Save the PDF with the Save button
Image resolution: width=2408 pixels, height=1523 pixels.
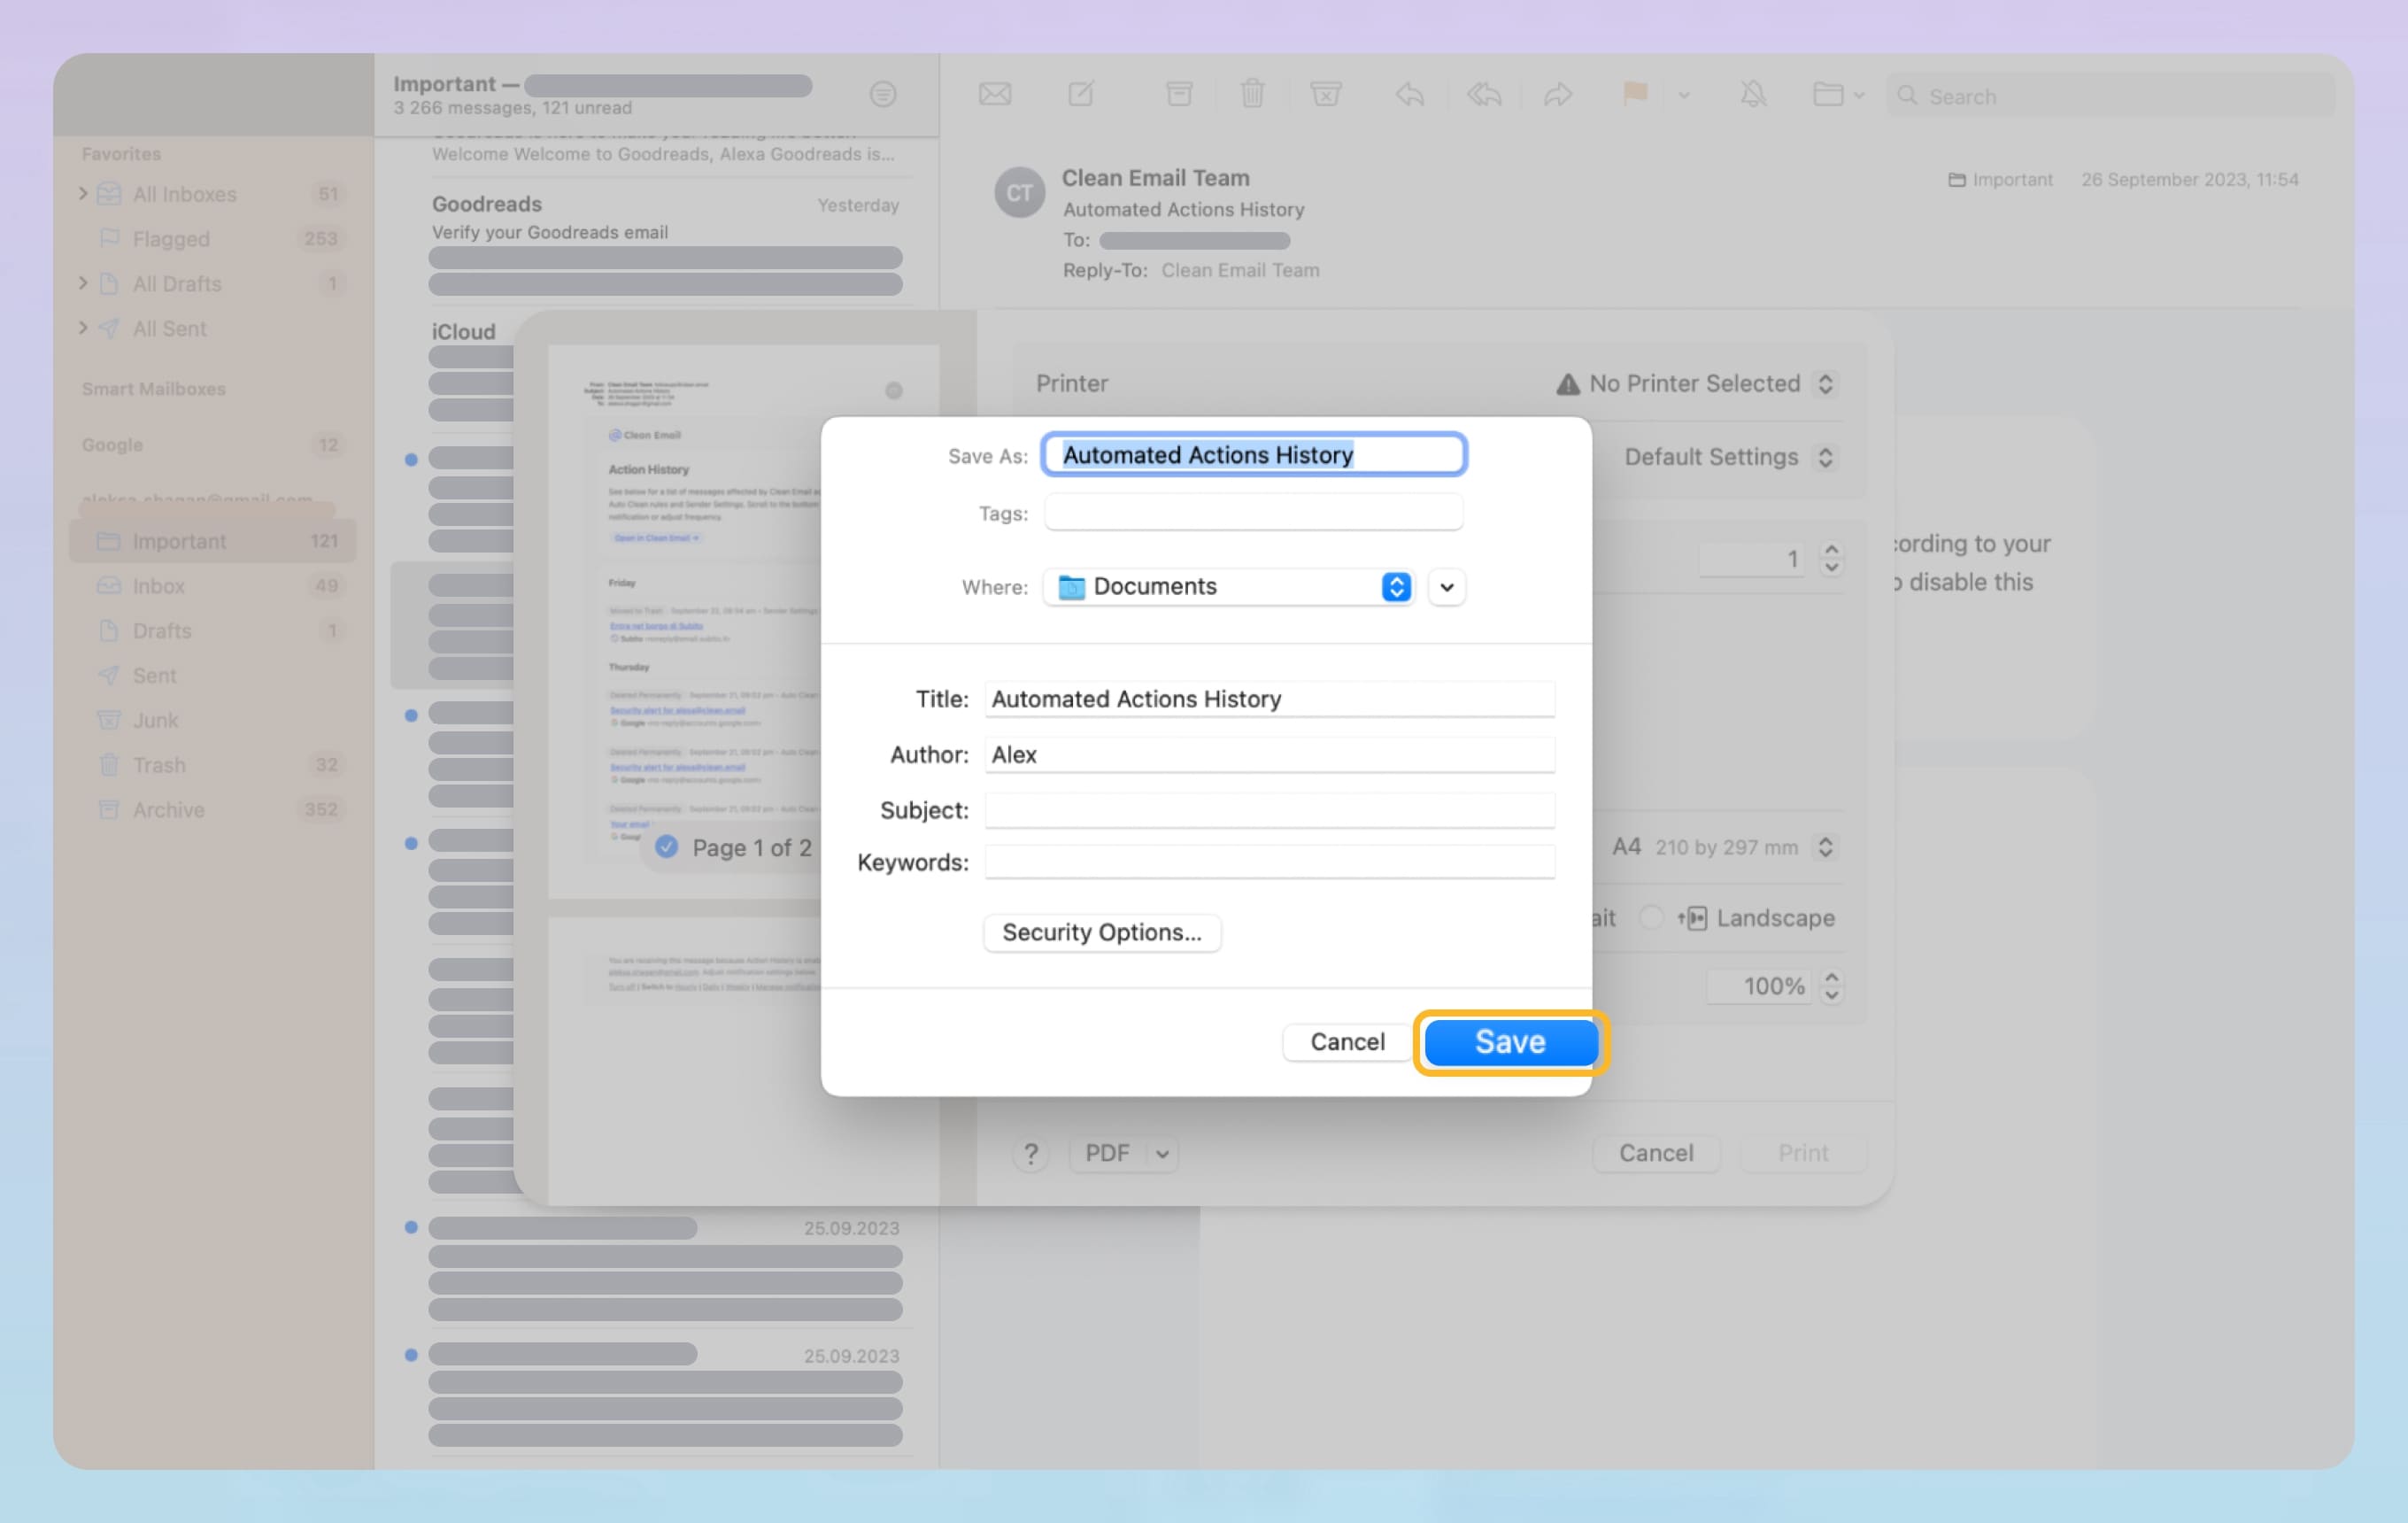click(1509, 1041)
